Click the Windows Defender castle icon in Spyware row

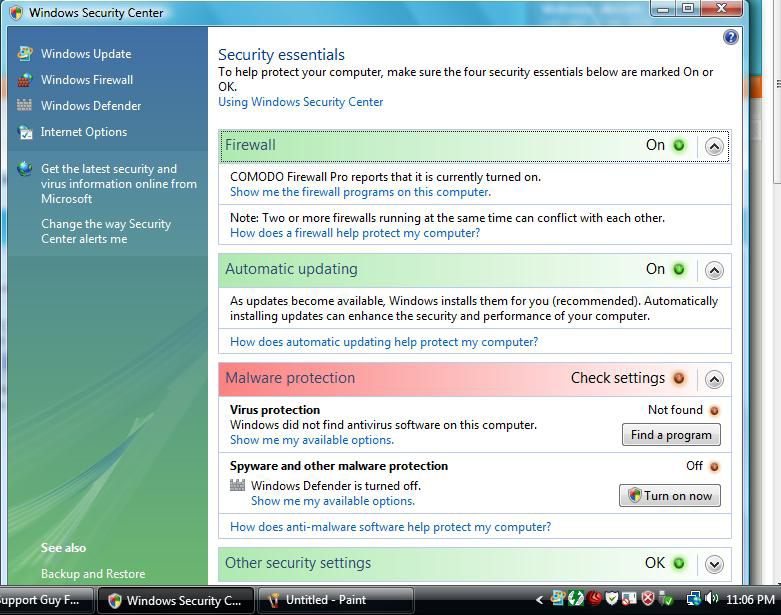click(x=238, y=485)
